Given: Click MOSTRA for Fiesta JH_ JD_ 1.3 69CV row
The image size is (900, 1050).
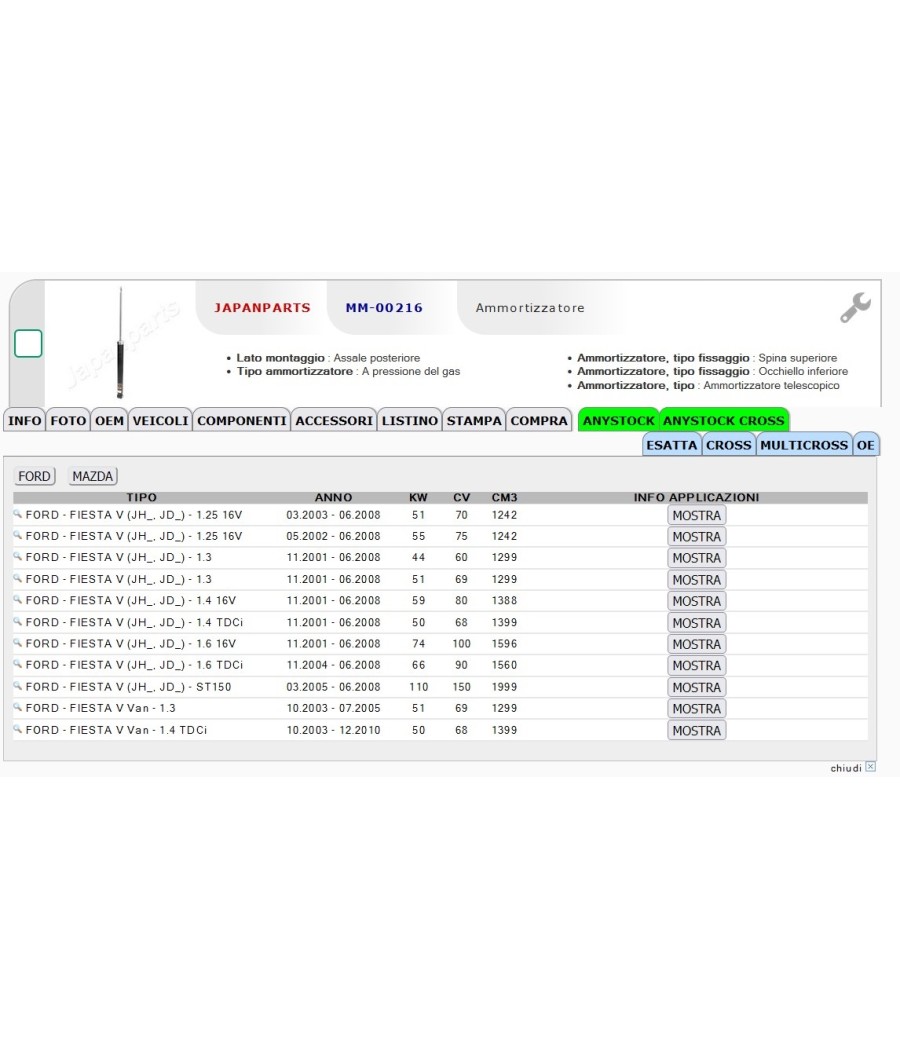Looking at the screenshot, I should tap(696, 579).
